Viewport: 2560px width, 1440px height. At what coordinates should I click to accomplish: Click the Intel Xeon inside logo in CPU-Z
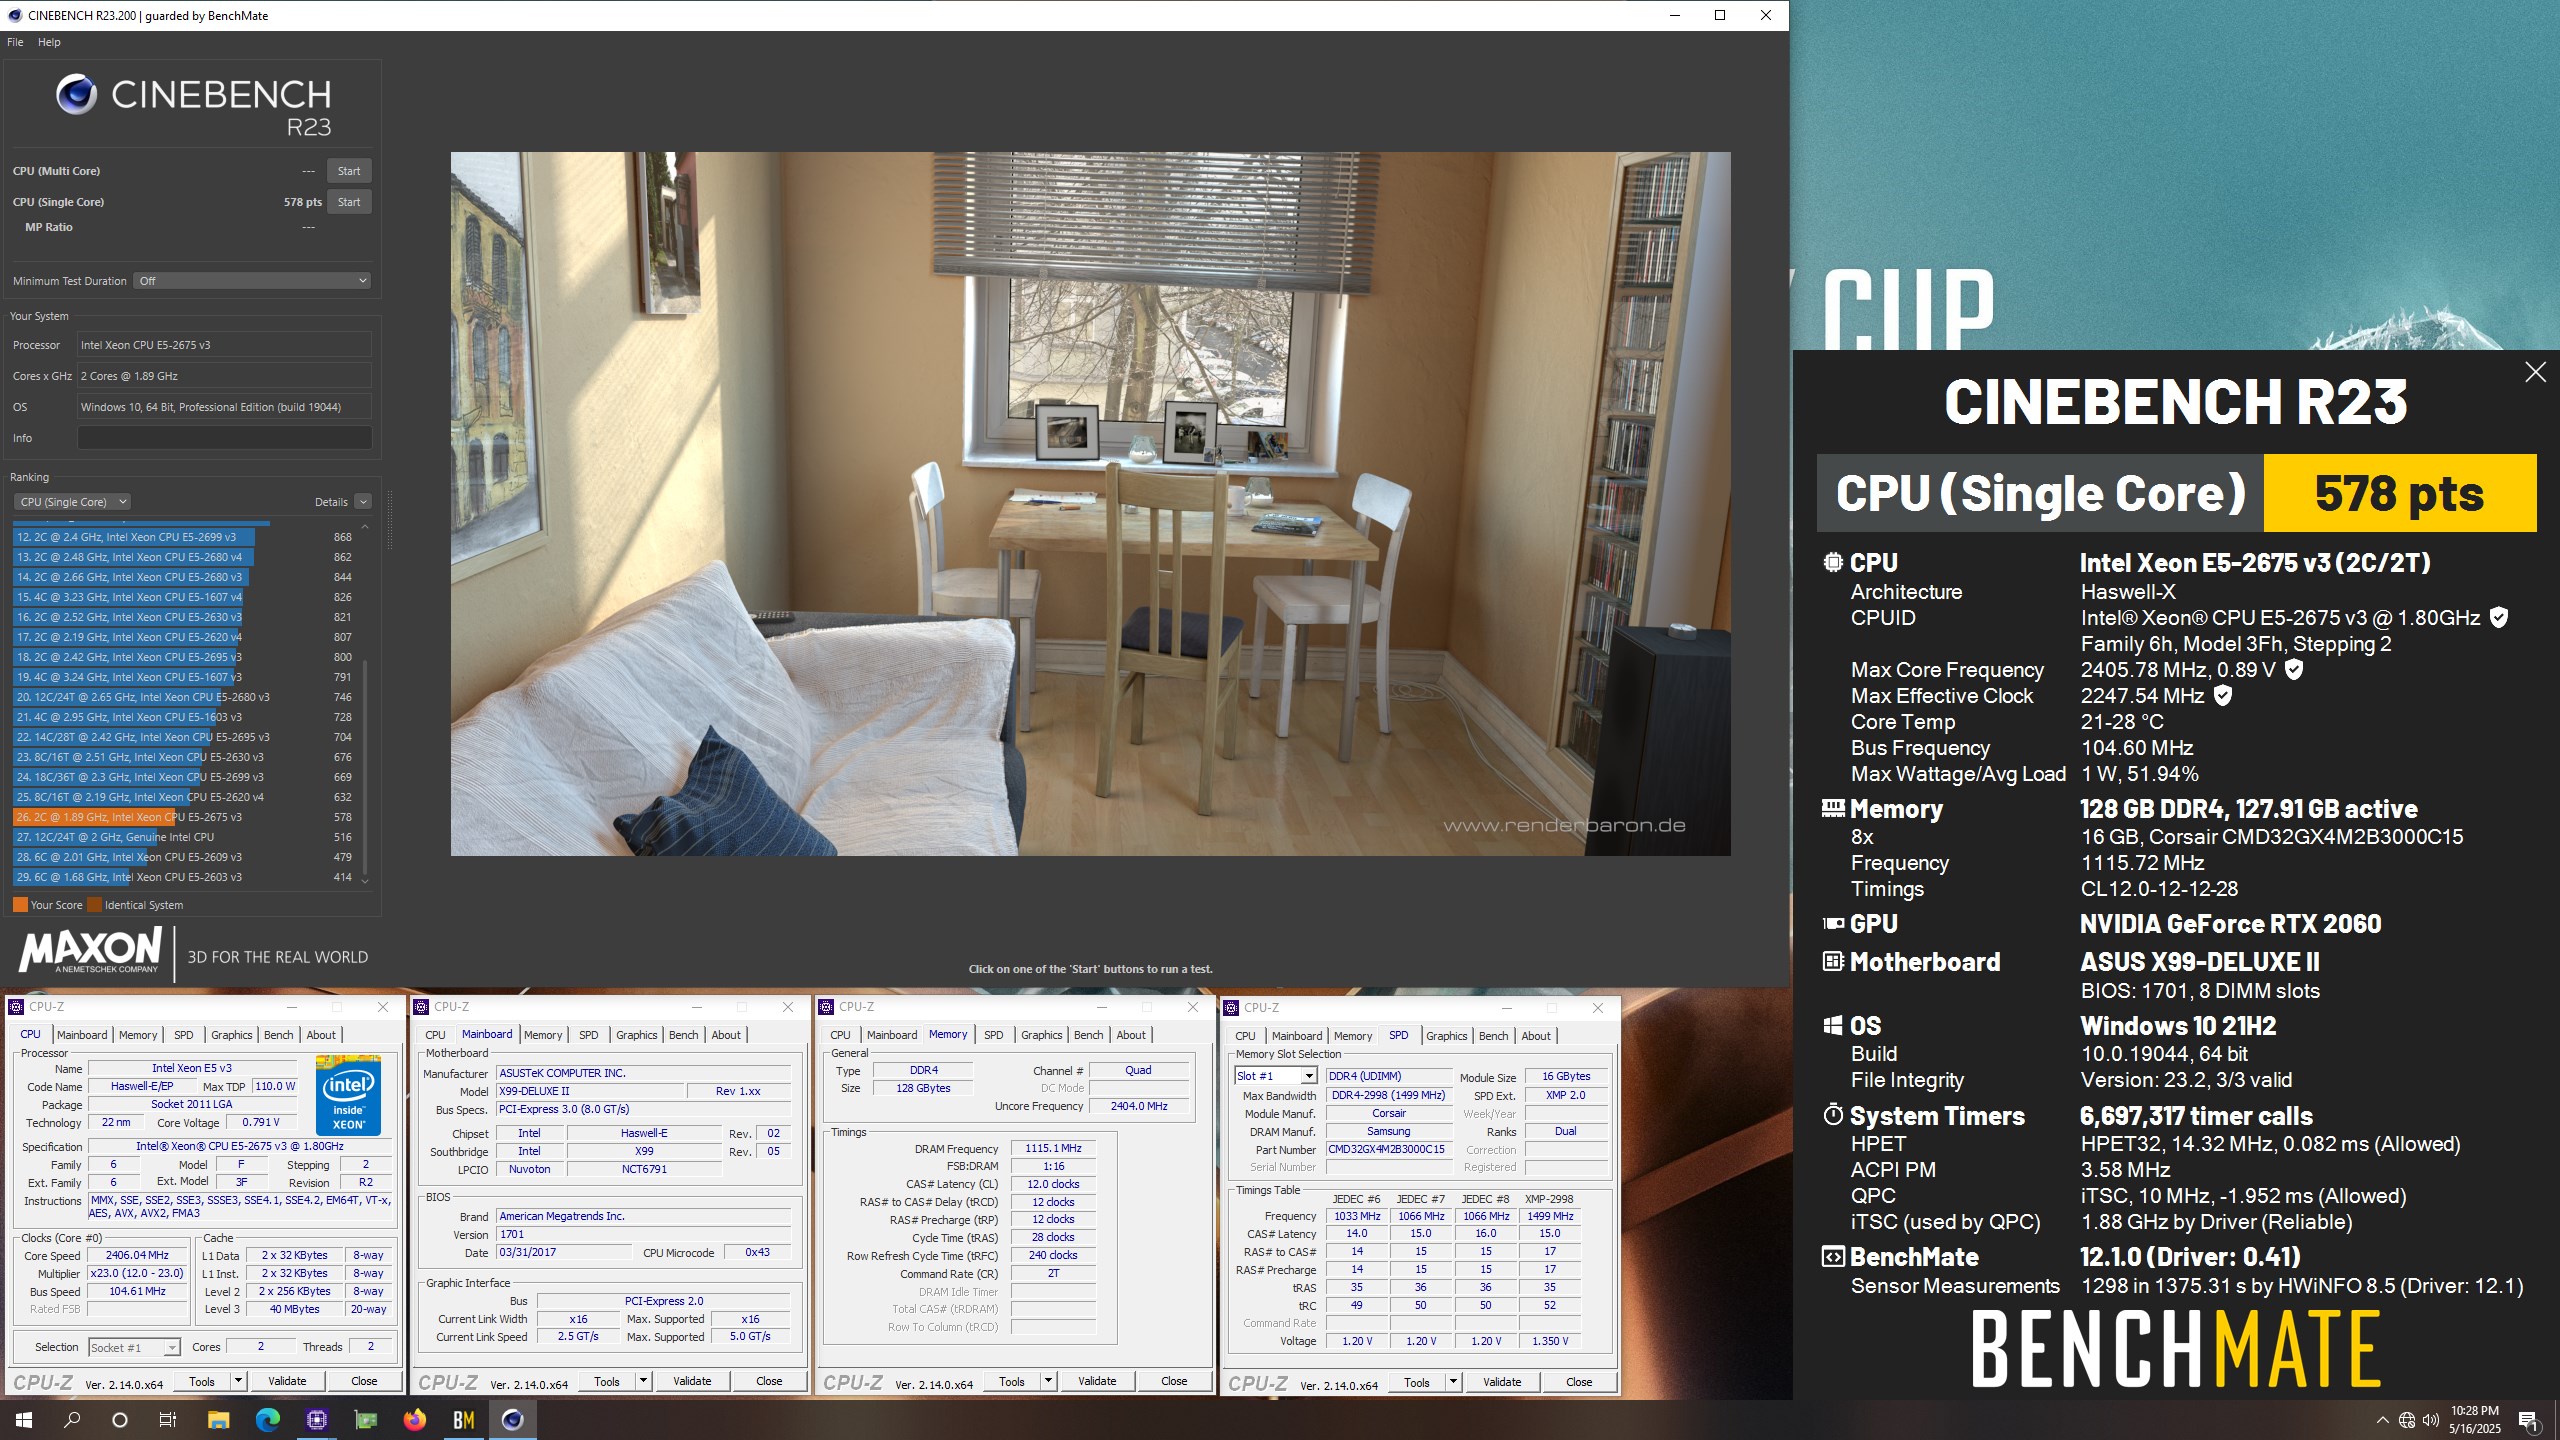pyautogui.click(x=347, y=1095)
